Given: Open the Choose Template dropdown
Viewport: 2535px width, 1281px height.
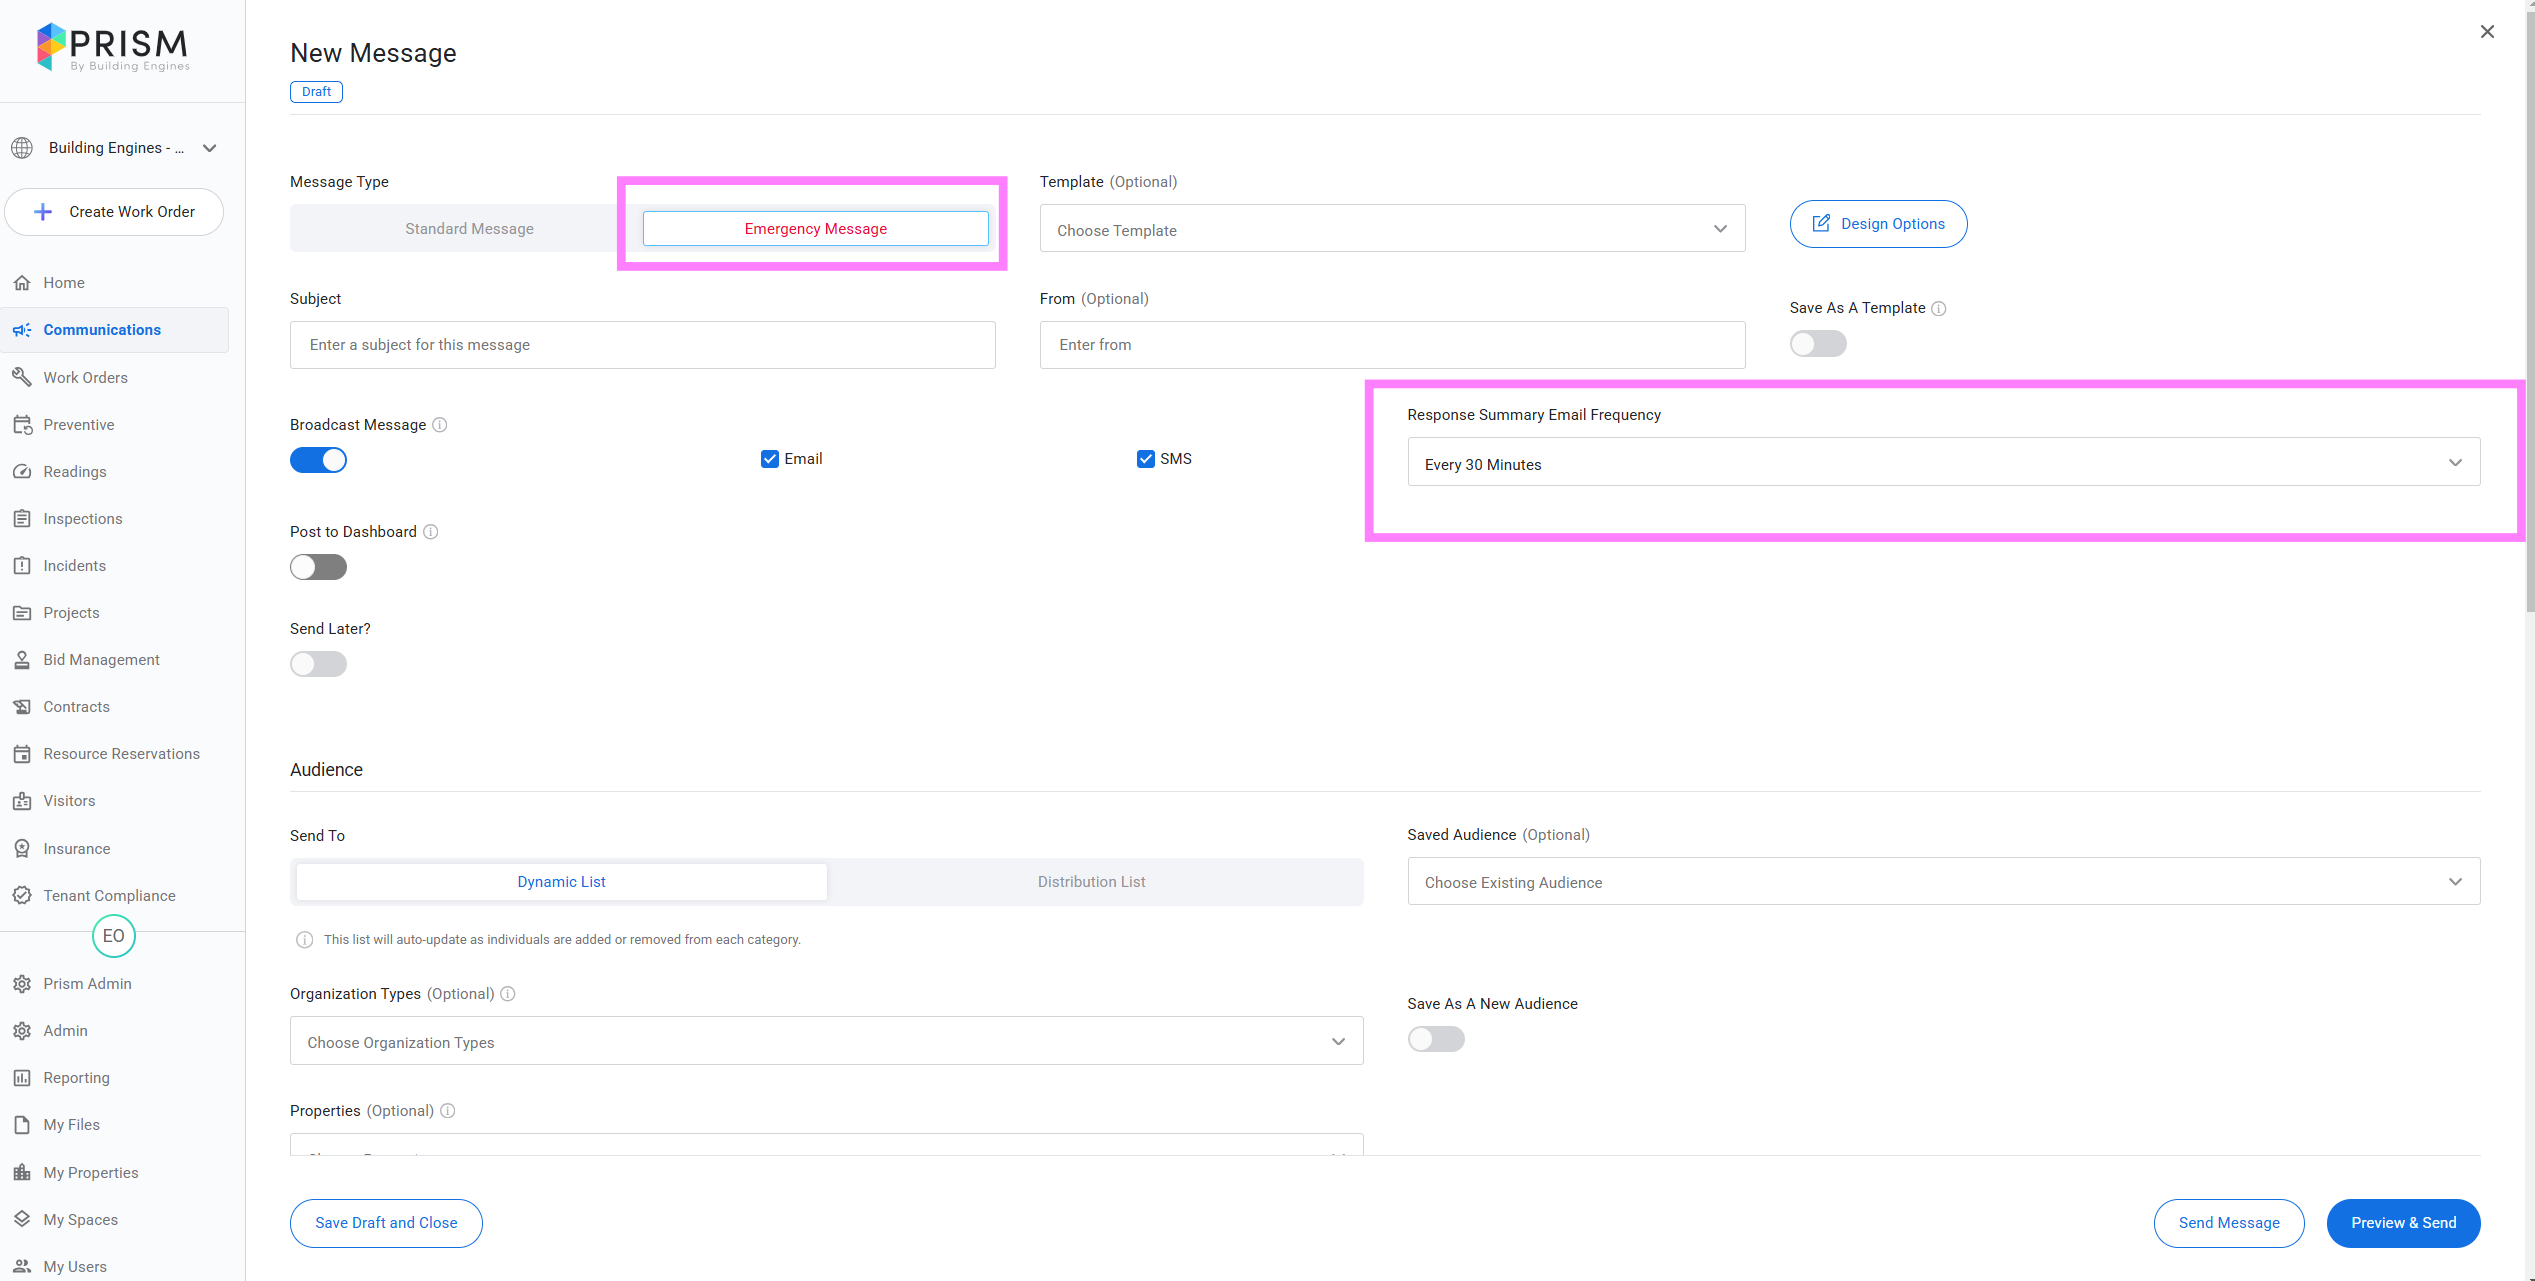Looking at the screenshot, I should point(1391,230).
